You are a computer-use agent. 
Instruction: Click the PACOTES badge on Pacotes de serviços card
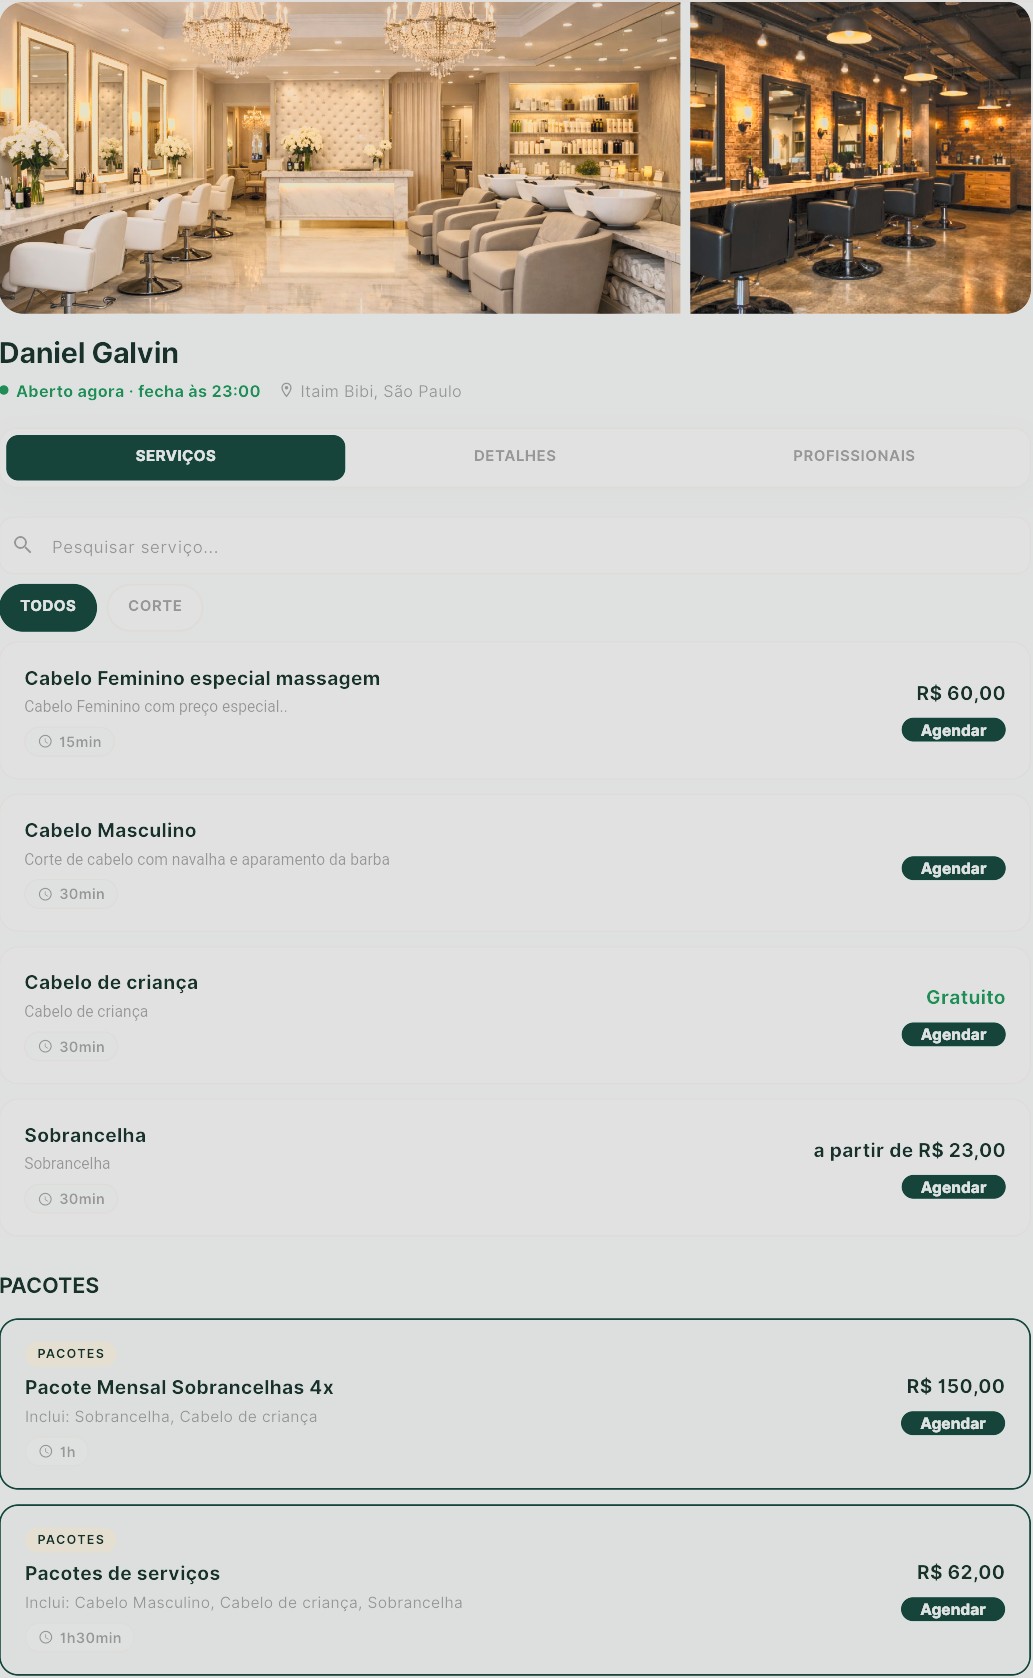point(71,1539)
